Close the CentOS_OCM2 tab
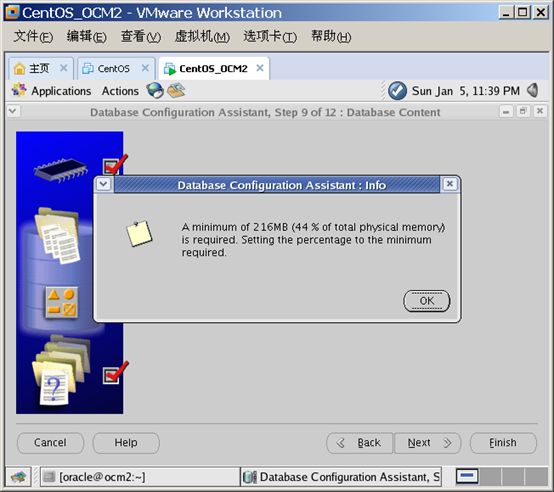Screen dimensions: 554x492 click(x=260, y=68)
